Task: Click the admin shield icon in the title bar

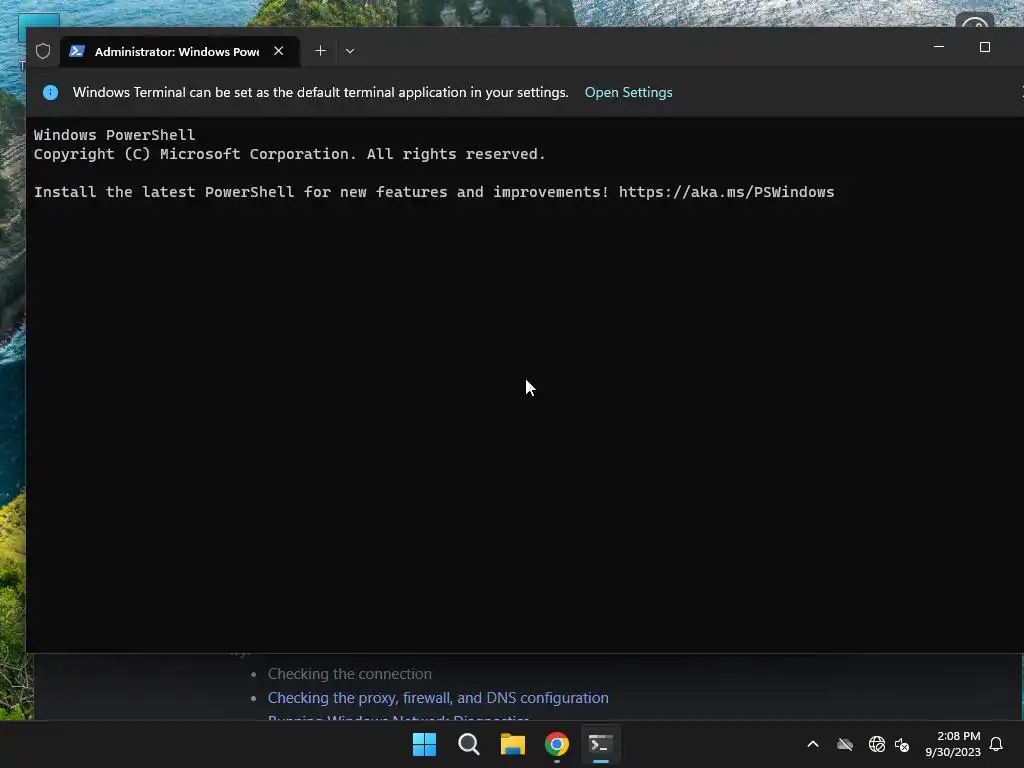Action: [43, 51]
